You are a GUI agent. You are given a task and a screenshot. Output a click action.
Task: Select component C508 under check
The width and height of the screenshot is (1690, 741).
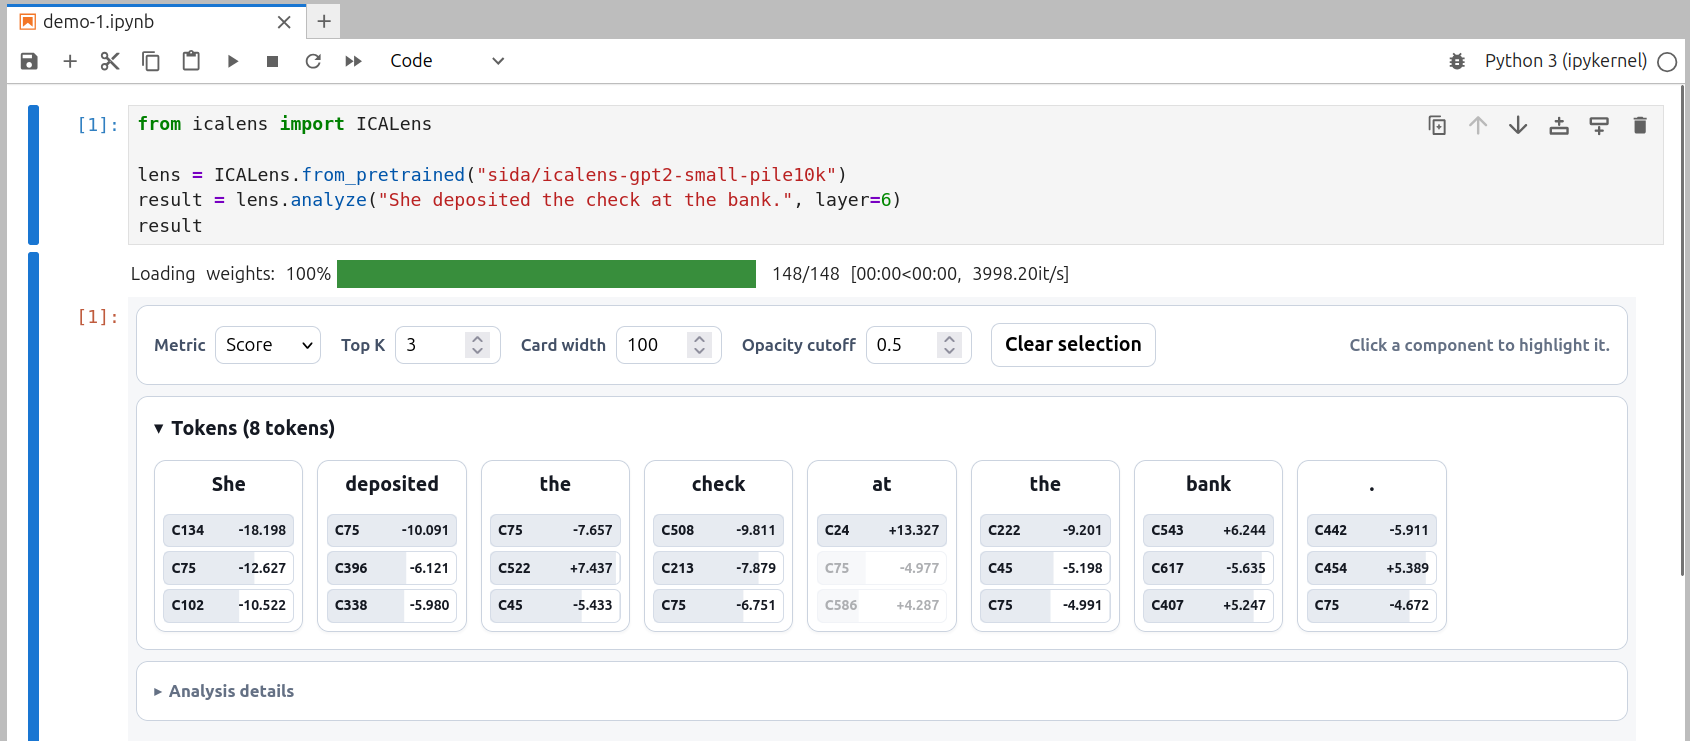pyautogui.click(x=718, y=530)
